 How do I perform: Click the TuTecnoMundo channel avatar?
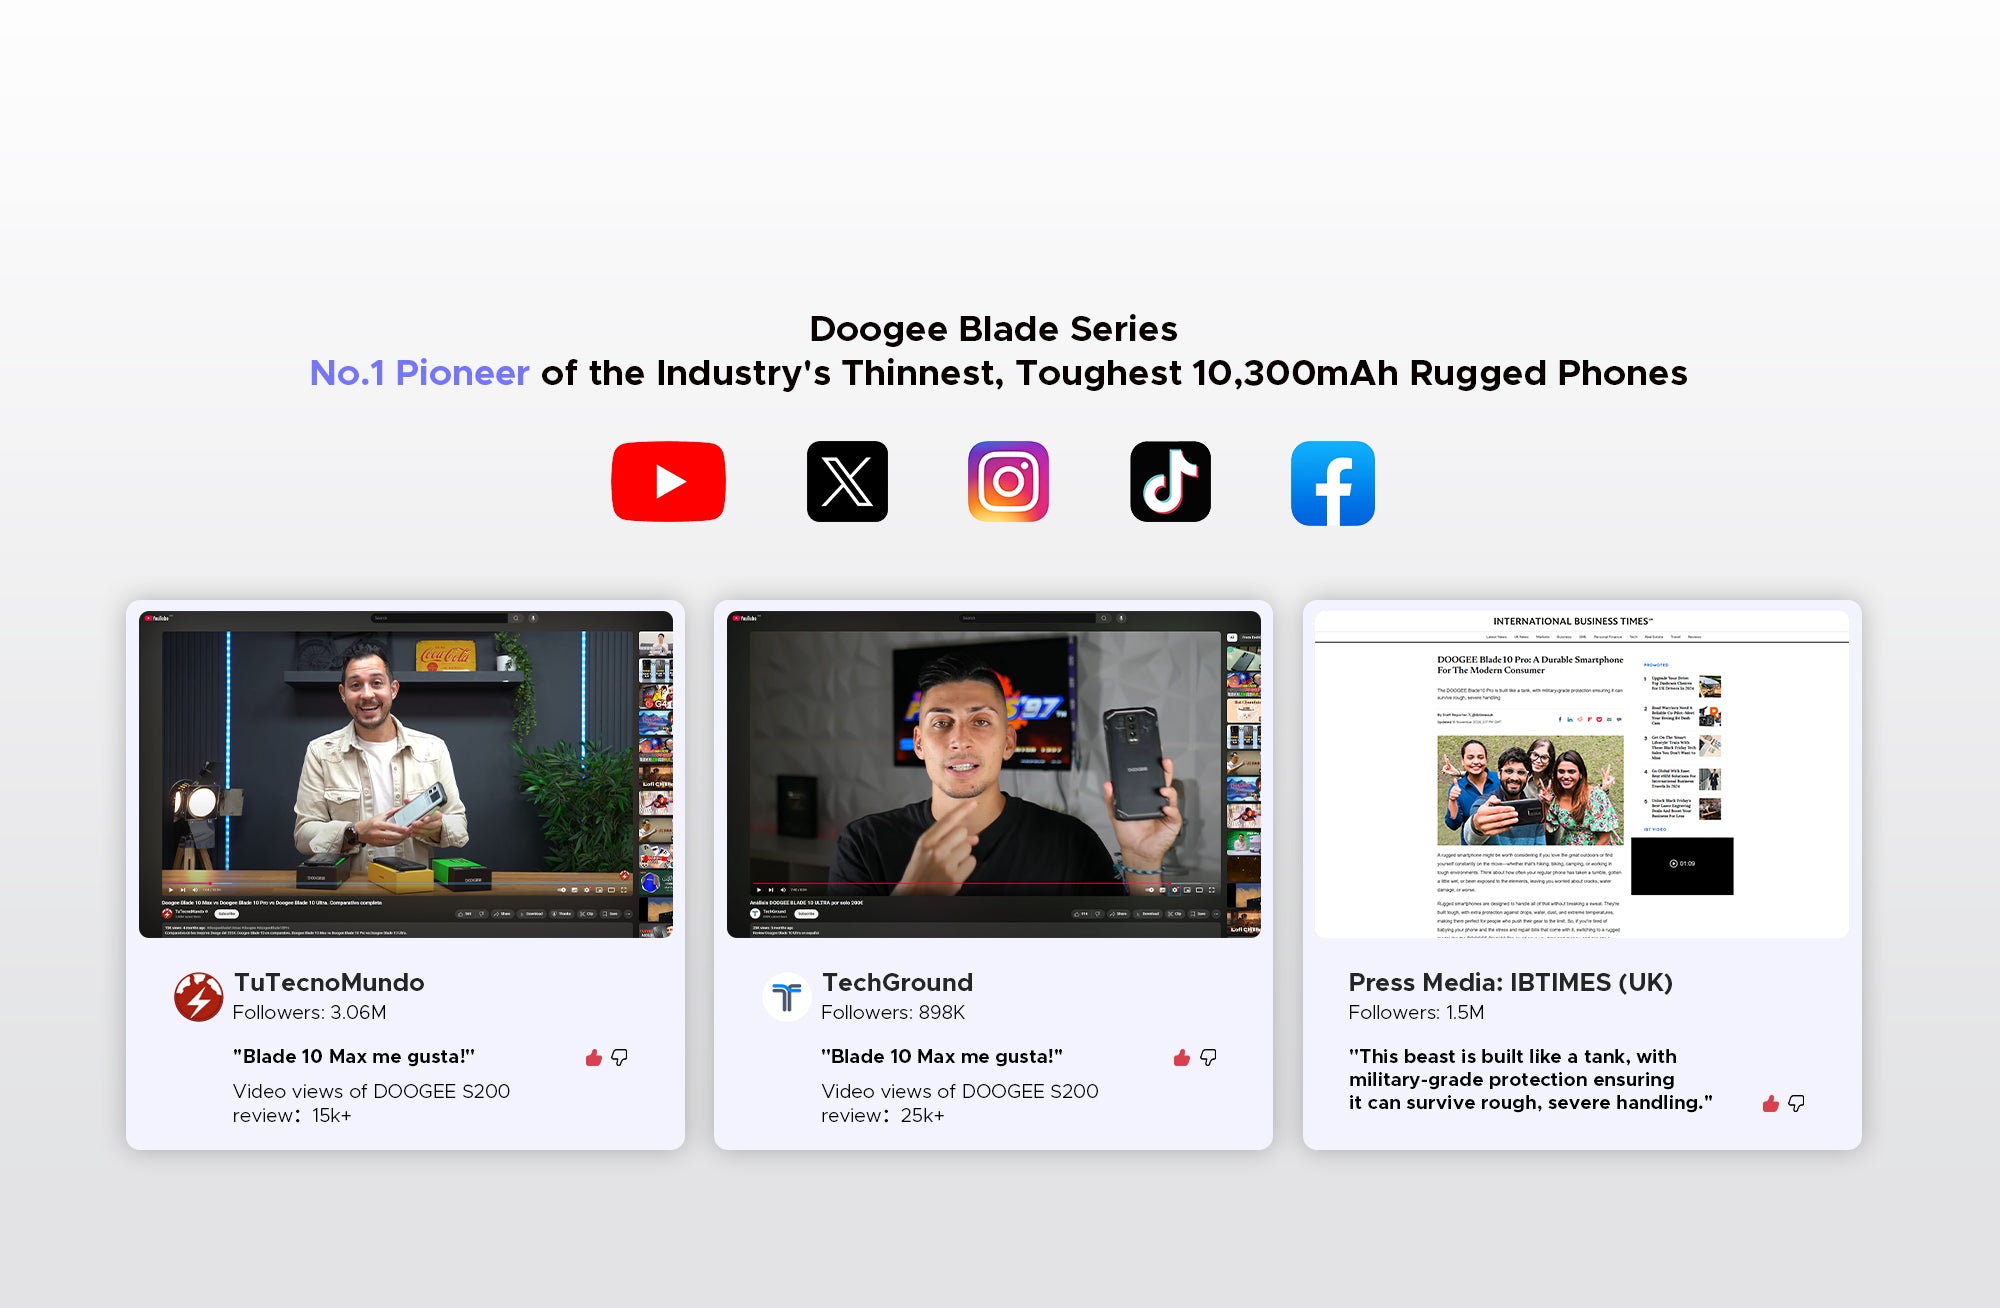pyautogui.click(x=198, y=997)
